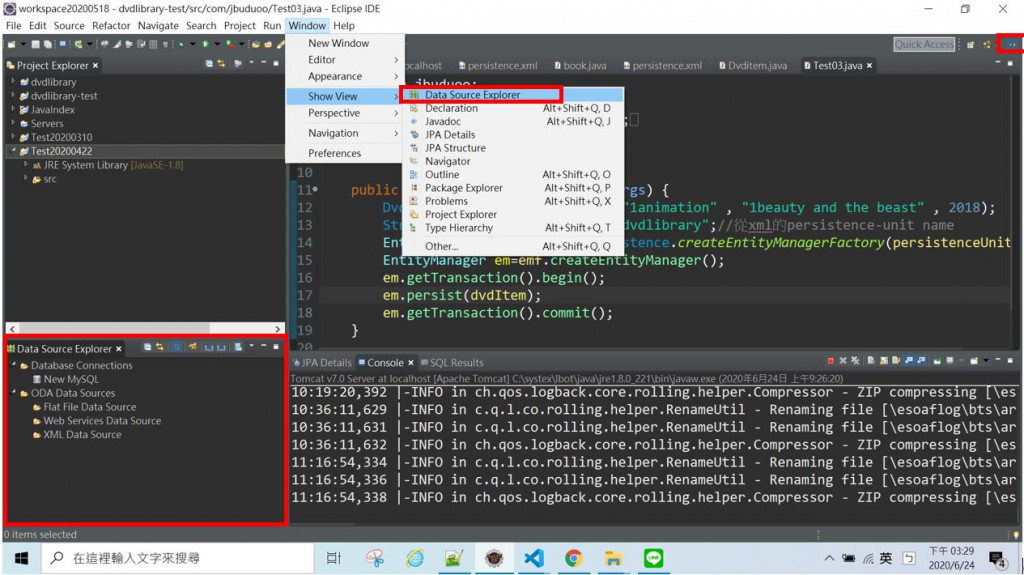Viewport: 1024px width, 575px height.
Task: Click the Windows taskbar search box
Action: click(x=177, y=558)
